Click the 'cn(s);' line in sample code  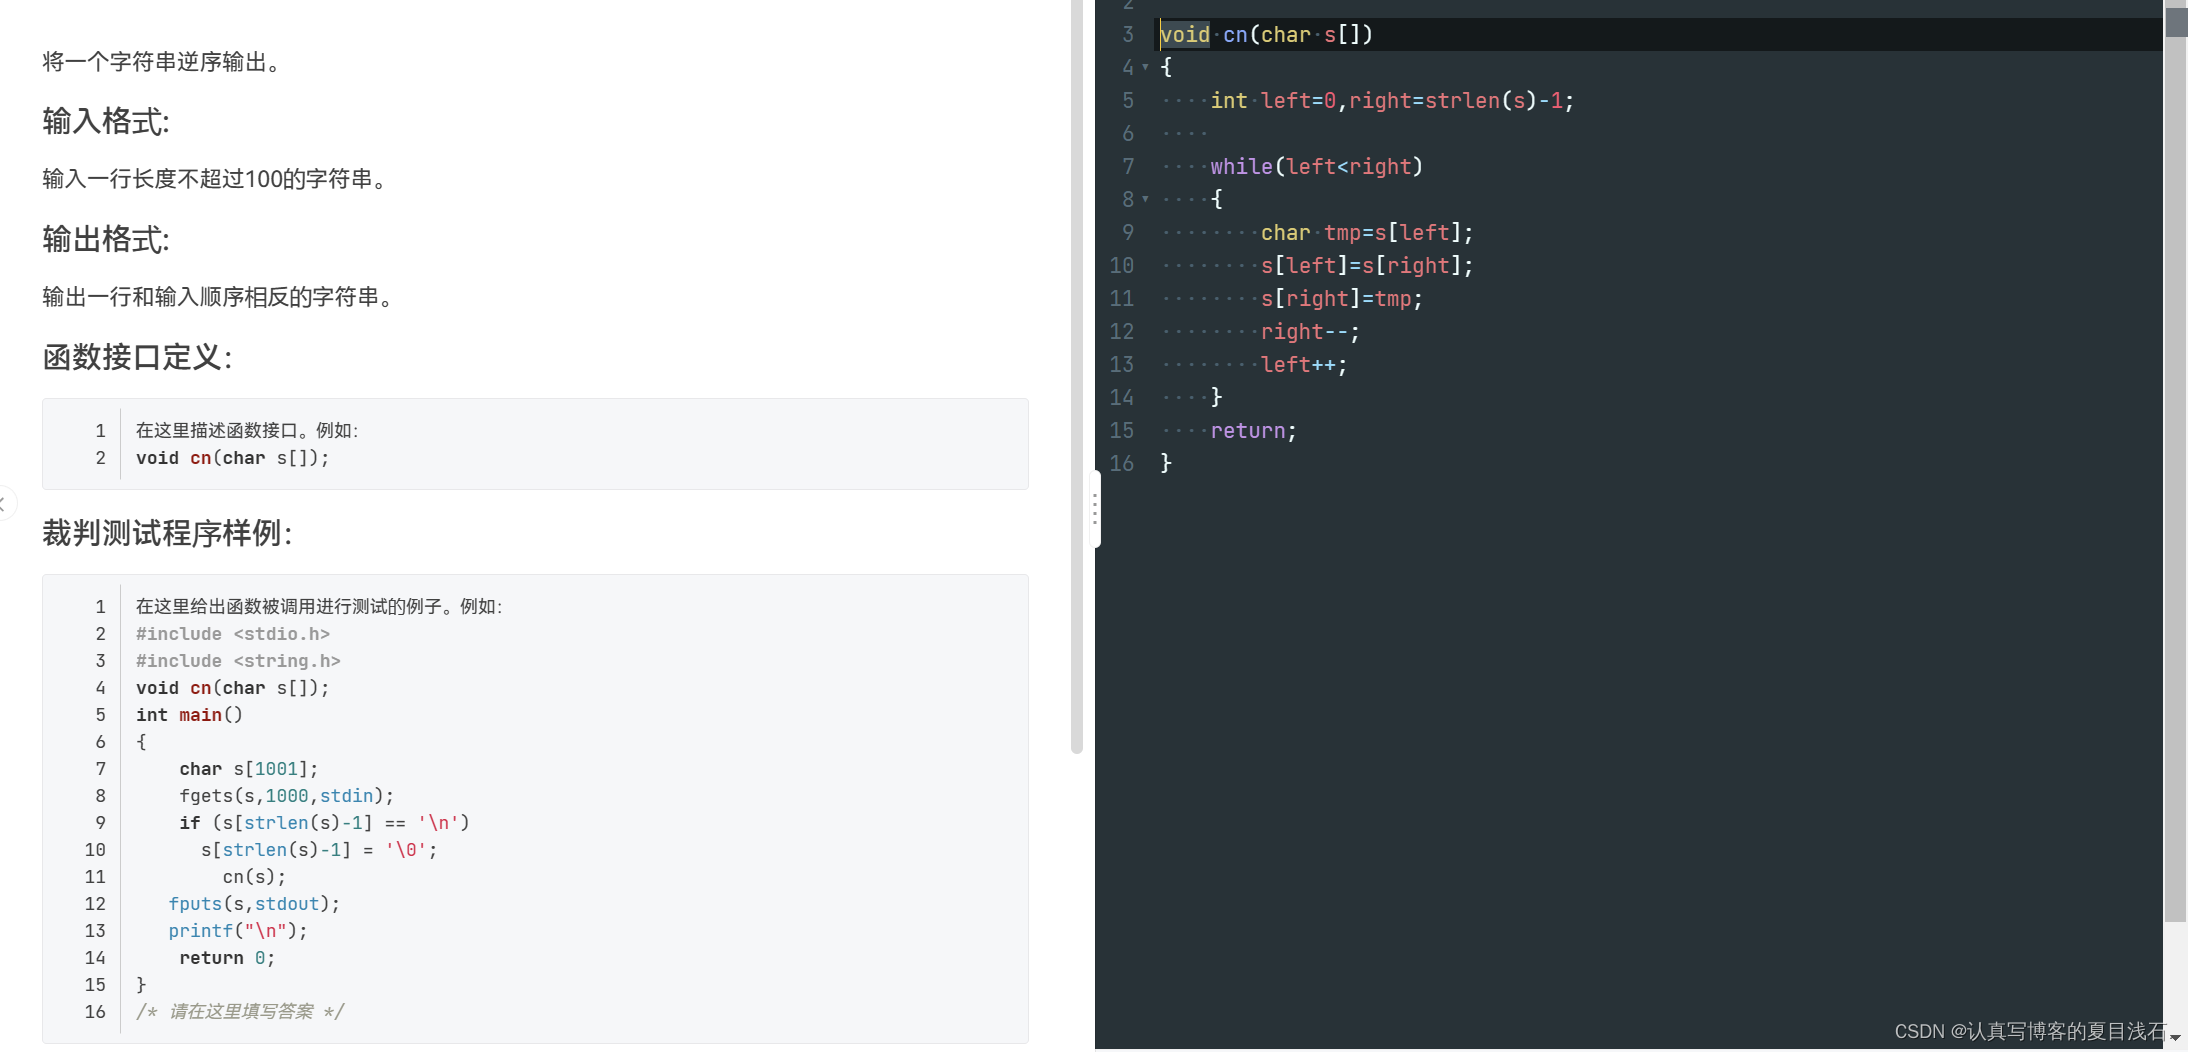pyautogui.click(x=254, y=877)
